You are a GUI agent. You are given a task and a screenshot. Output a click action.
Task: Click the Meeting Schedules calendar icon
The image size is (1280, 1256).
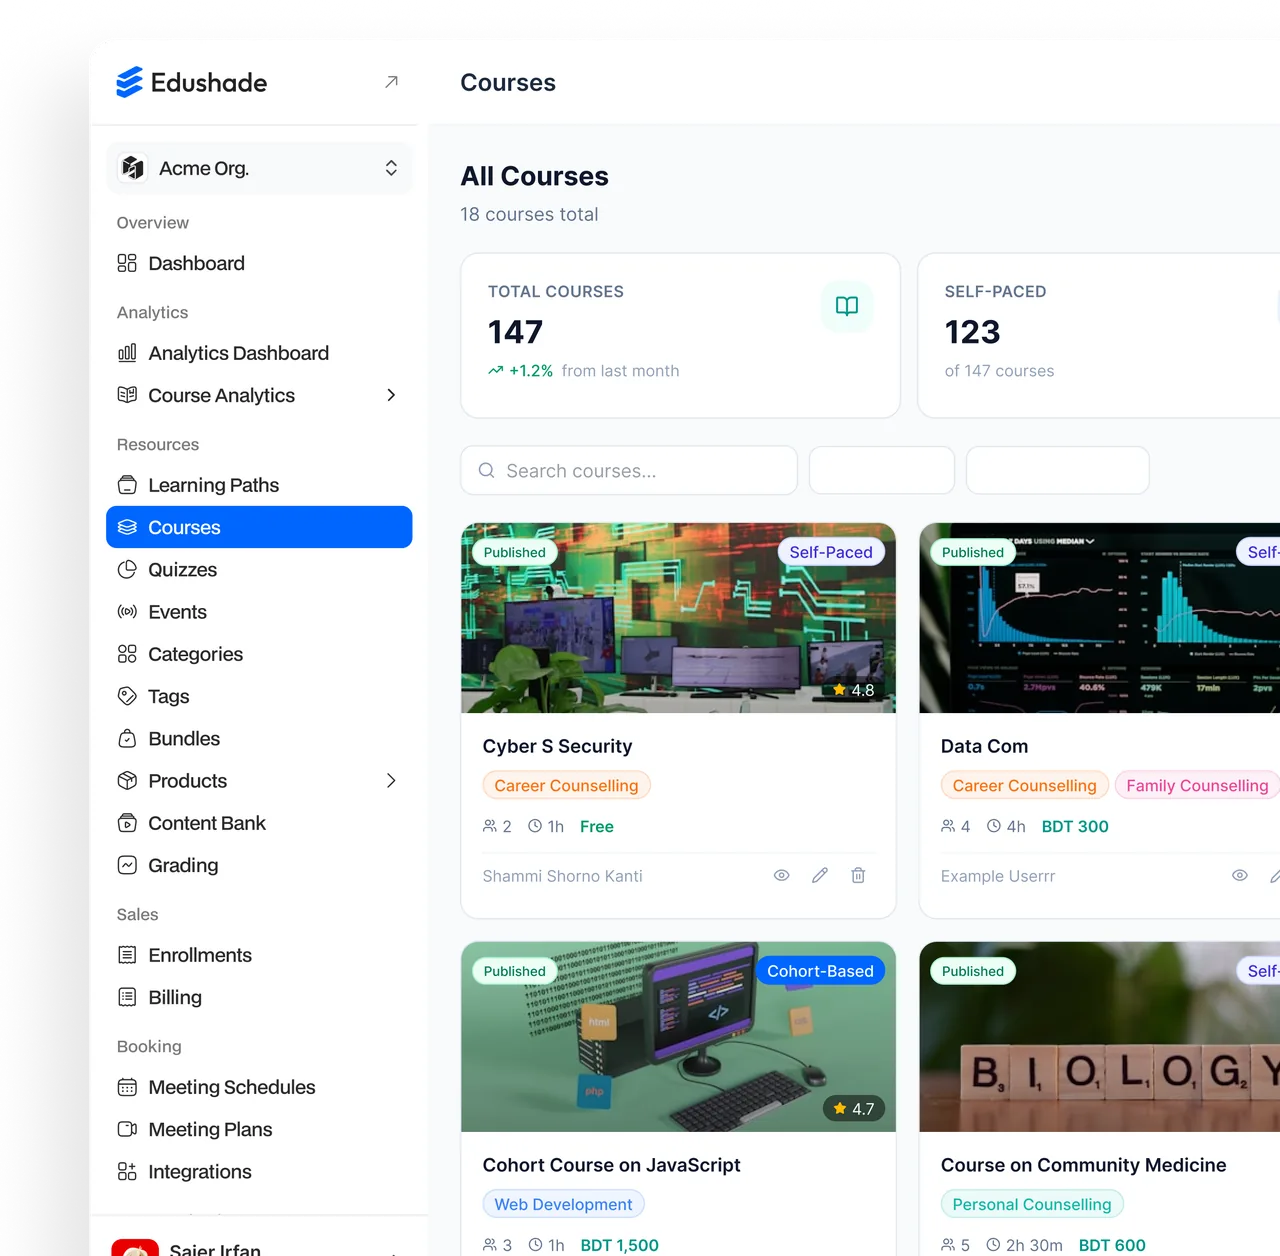[x=127, y=1087]
